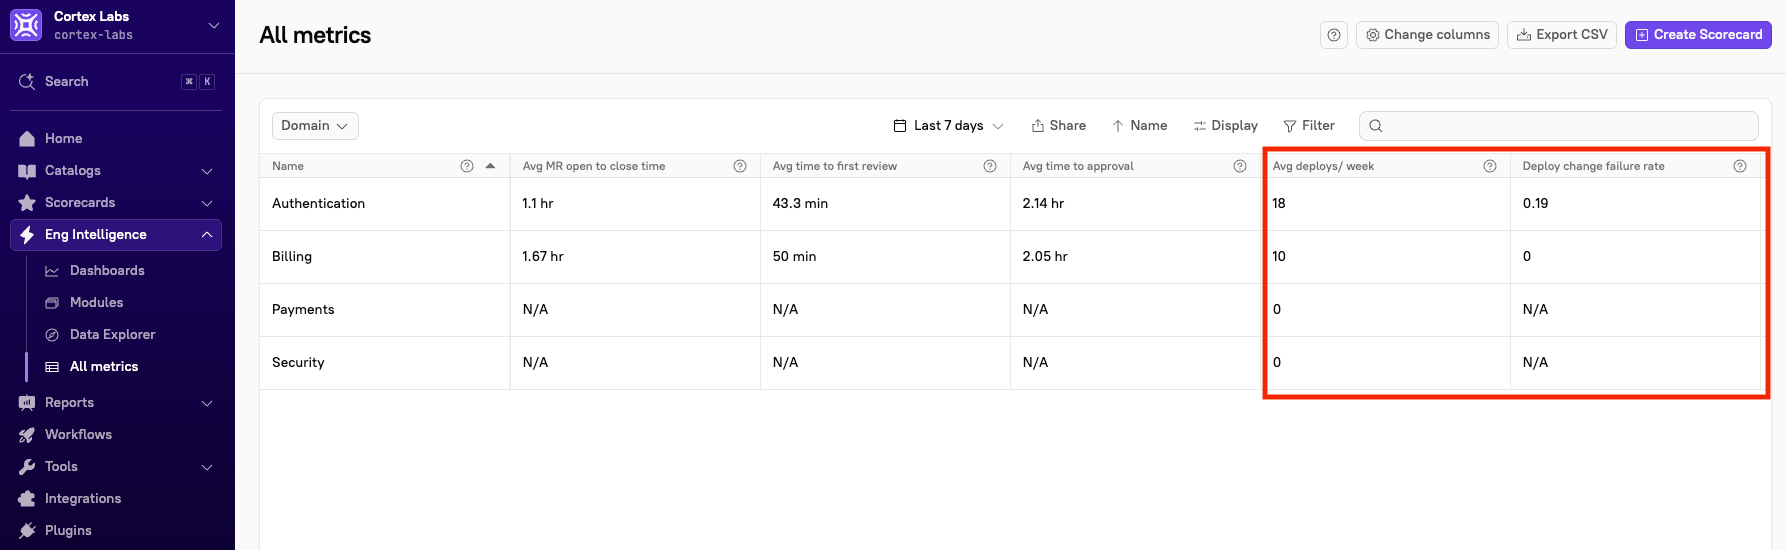Click info icon for Avg time to first review

[990, 166]
